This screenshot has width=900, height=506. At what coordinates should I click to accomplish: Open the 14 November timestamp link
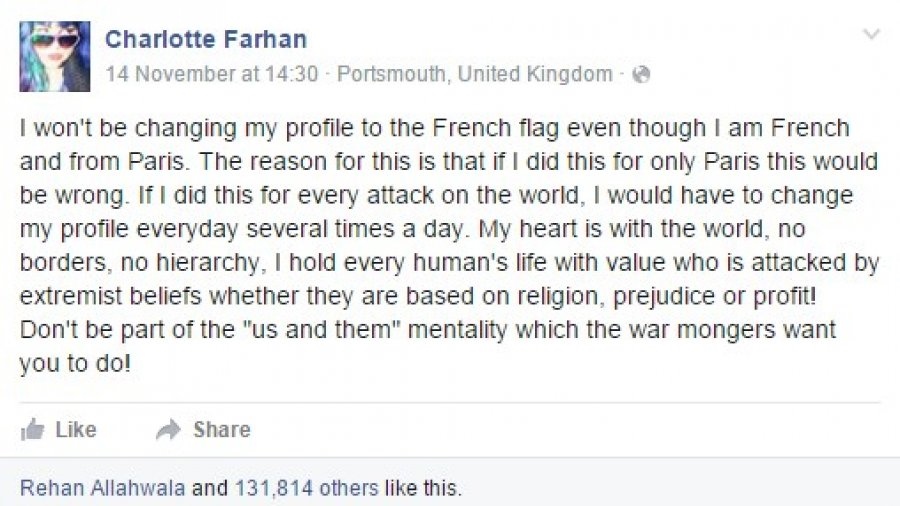pos(212,74)
